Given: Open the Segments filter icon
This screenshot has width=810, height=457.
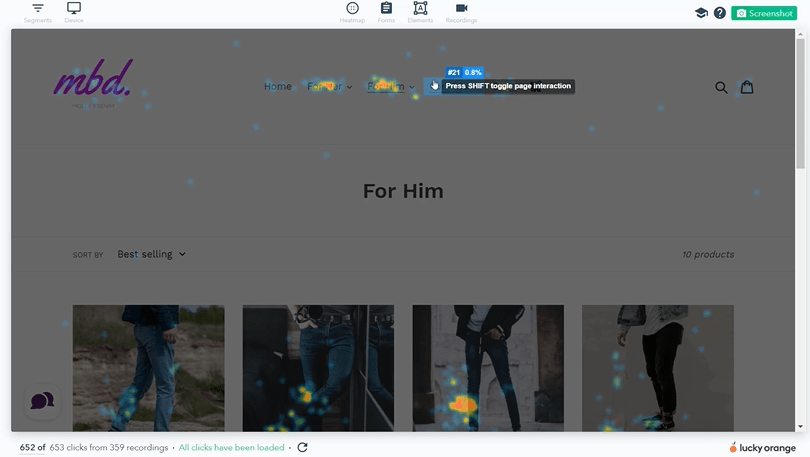Looking at the screenshot, I should click(38, 8).
